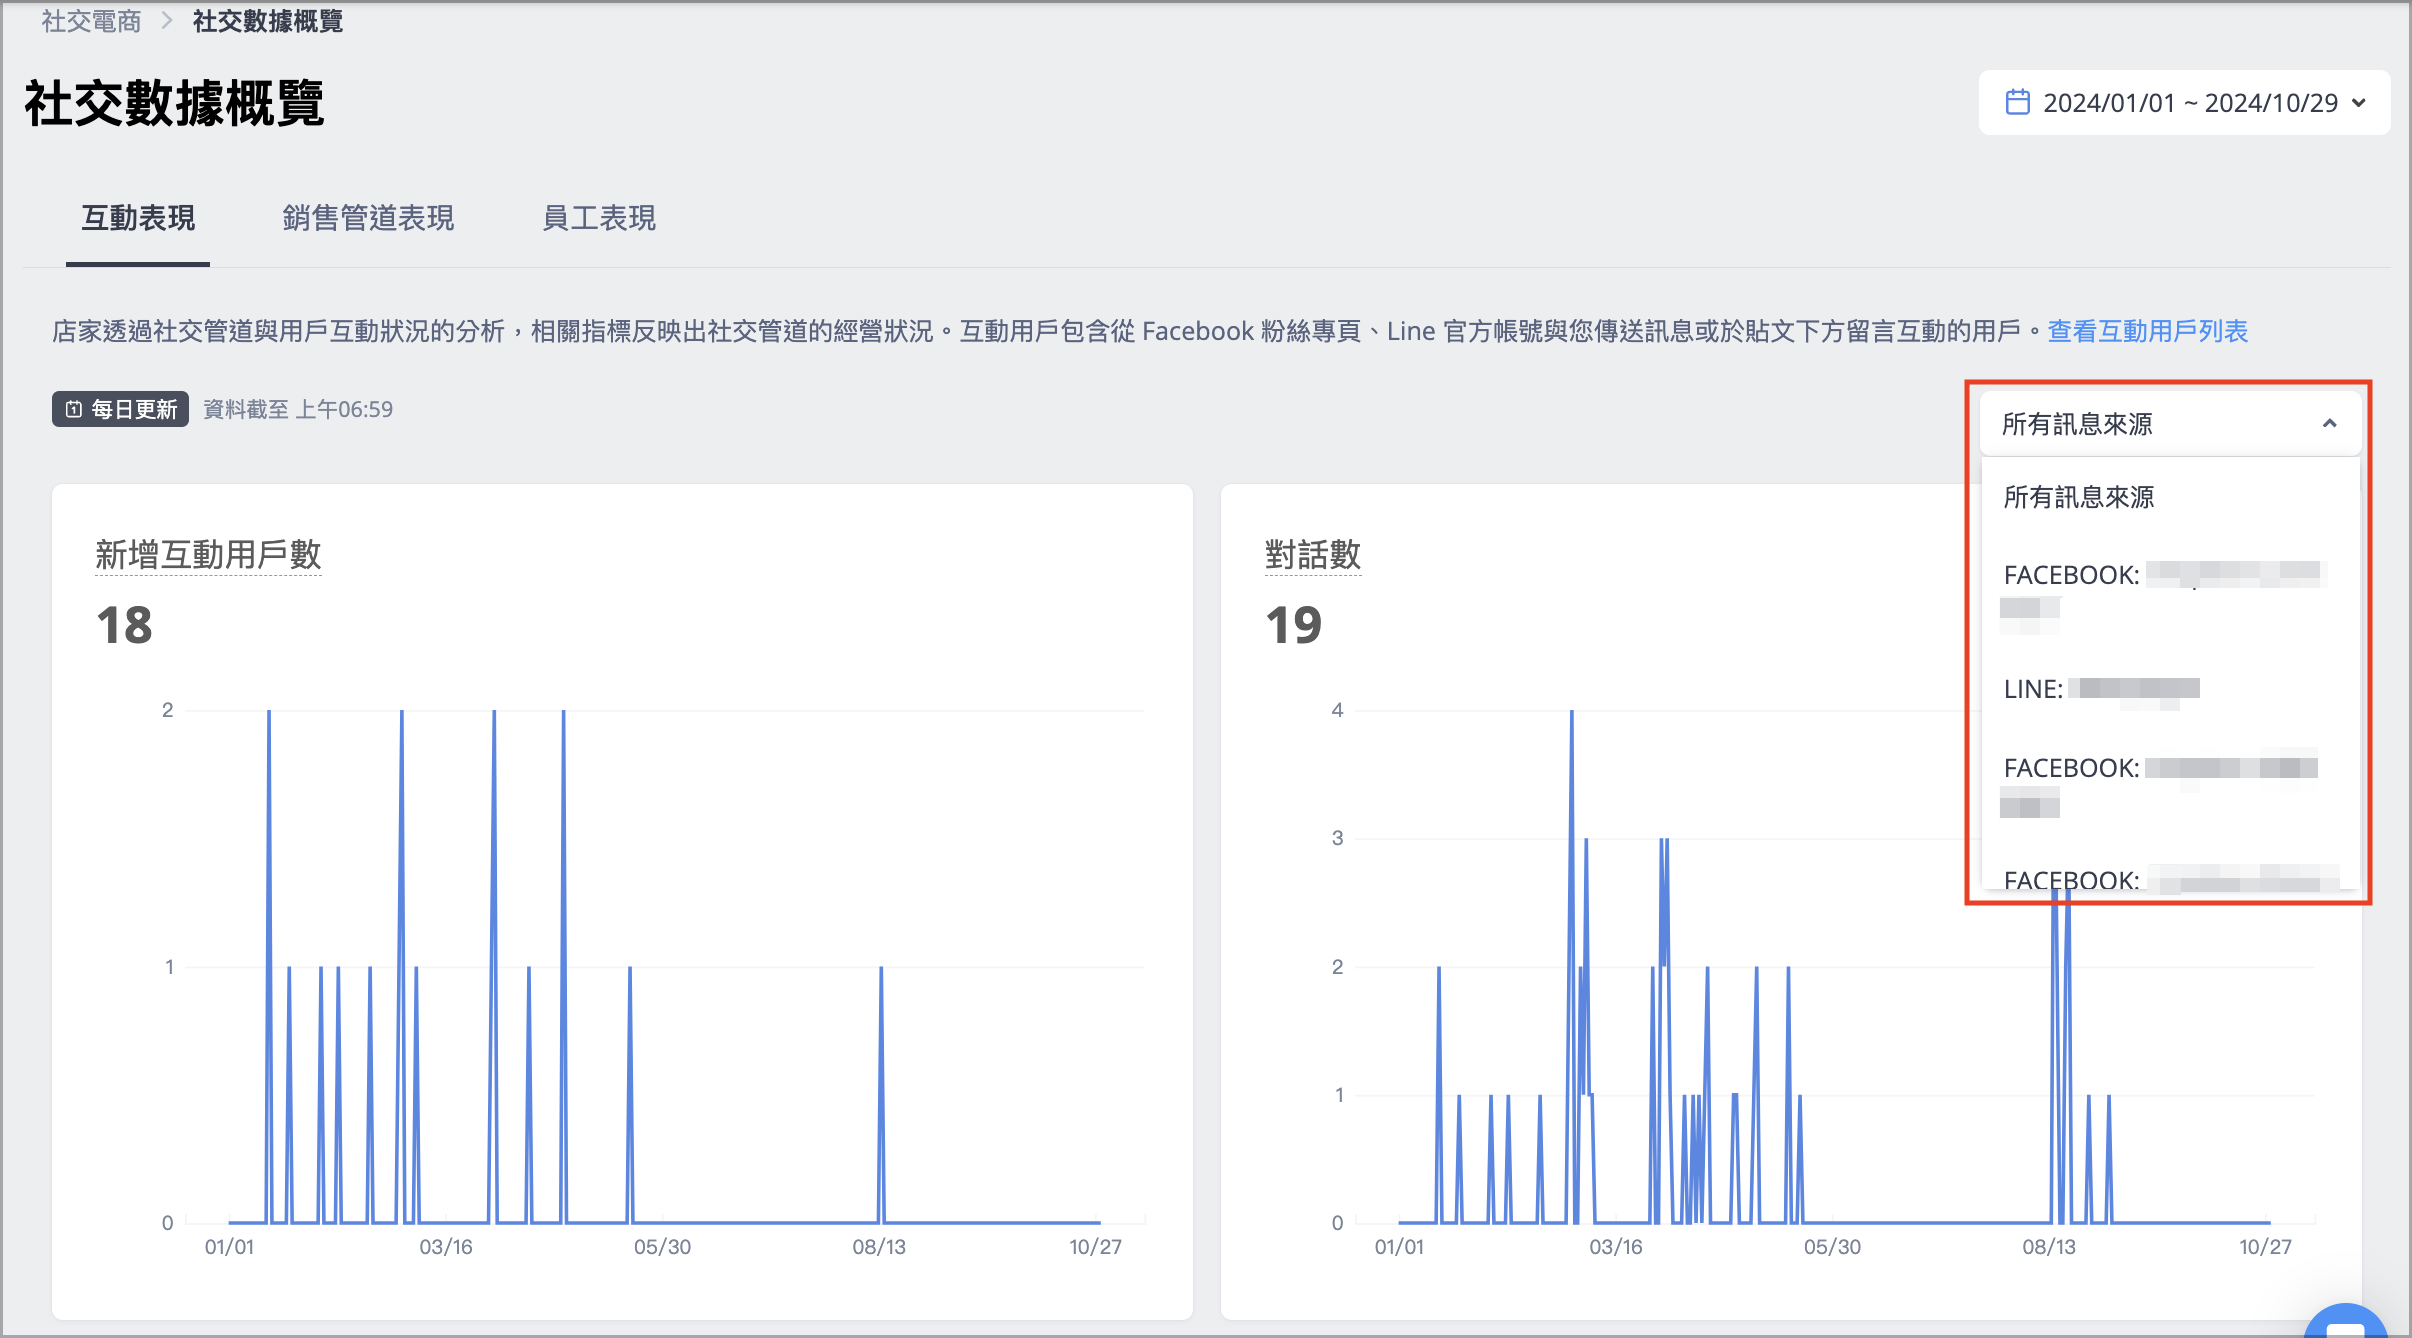The image size is (2412, 1338).
Task: Open the chat bubble widget at bottom right
Action: [2345, 1323]
